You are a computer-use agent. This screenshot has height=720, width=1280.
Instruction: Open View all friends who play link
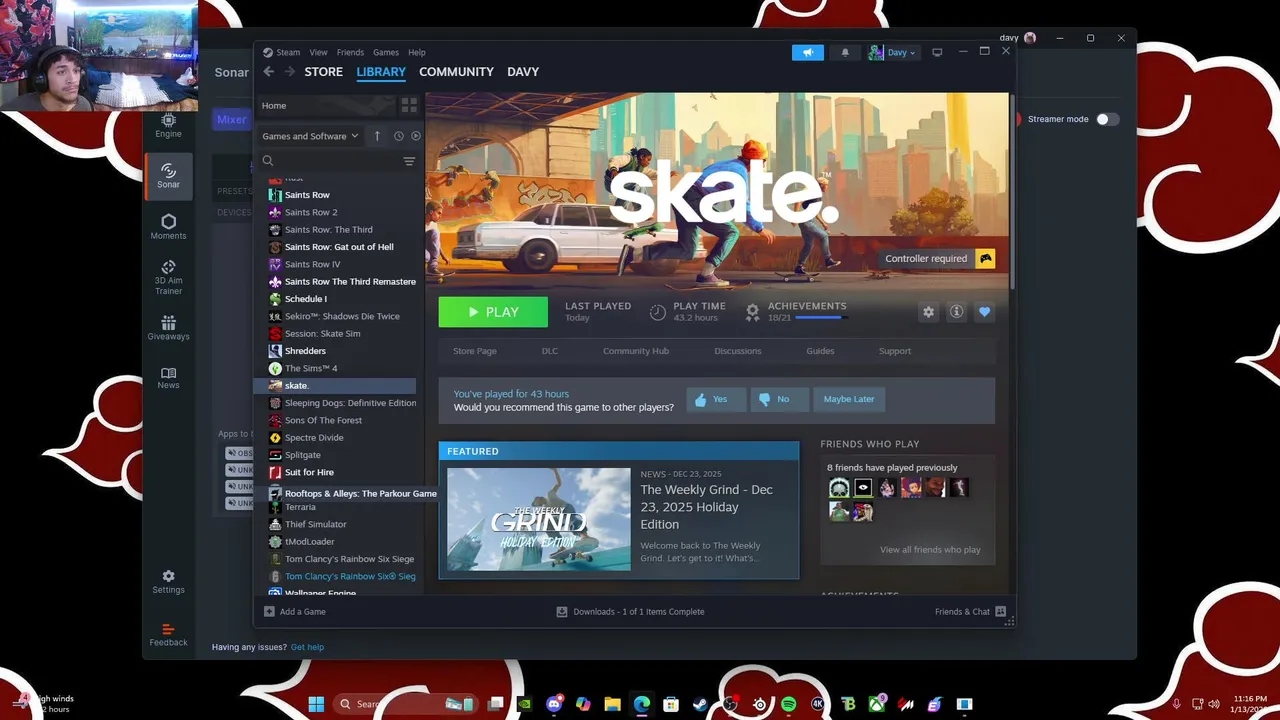(930, 550)
